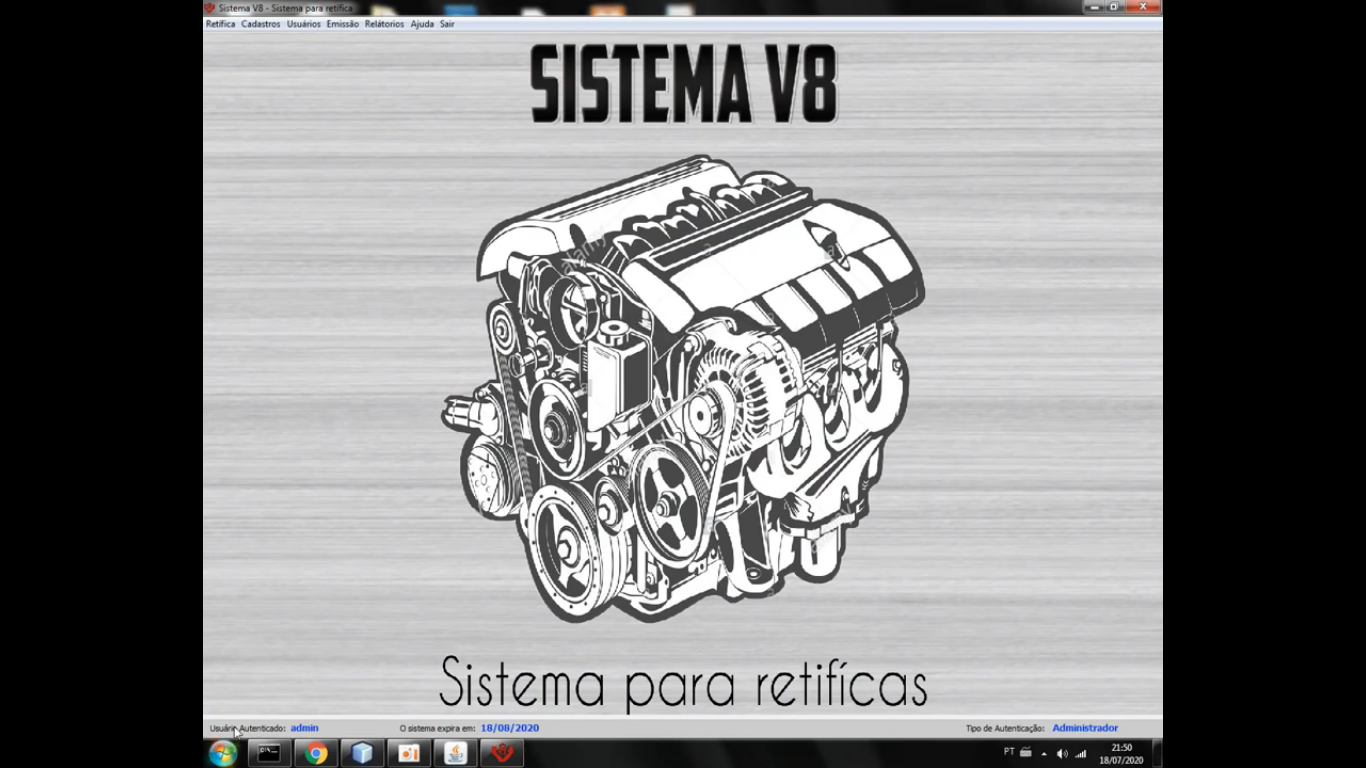Show hidden system tray icons

point(1044,754)
